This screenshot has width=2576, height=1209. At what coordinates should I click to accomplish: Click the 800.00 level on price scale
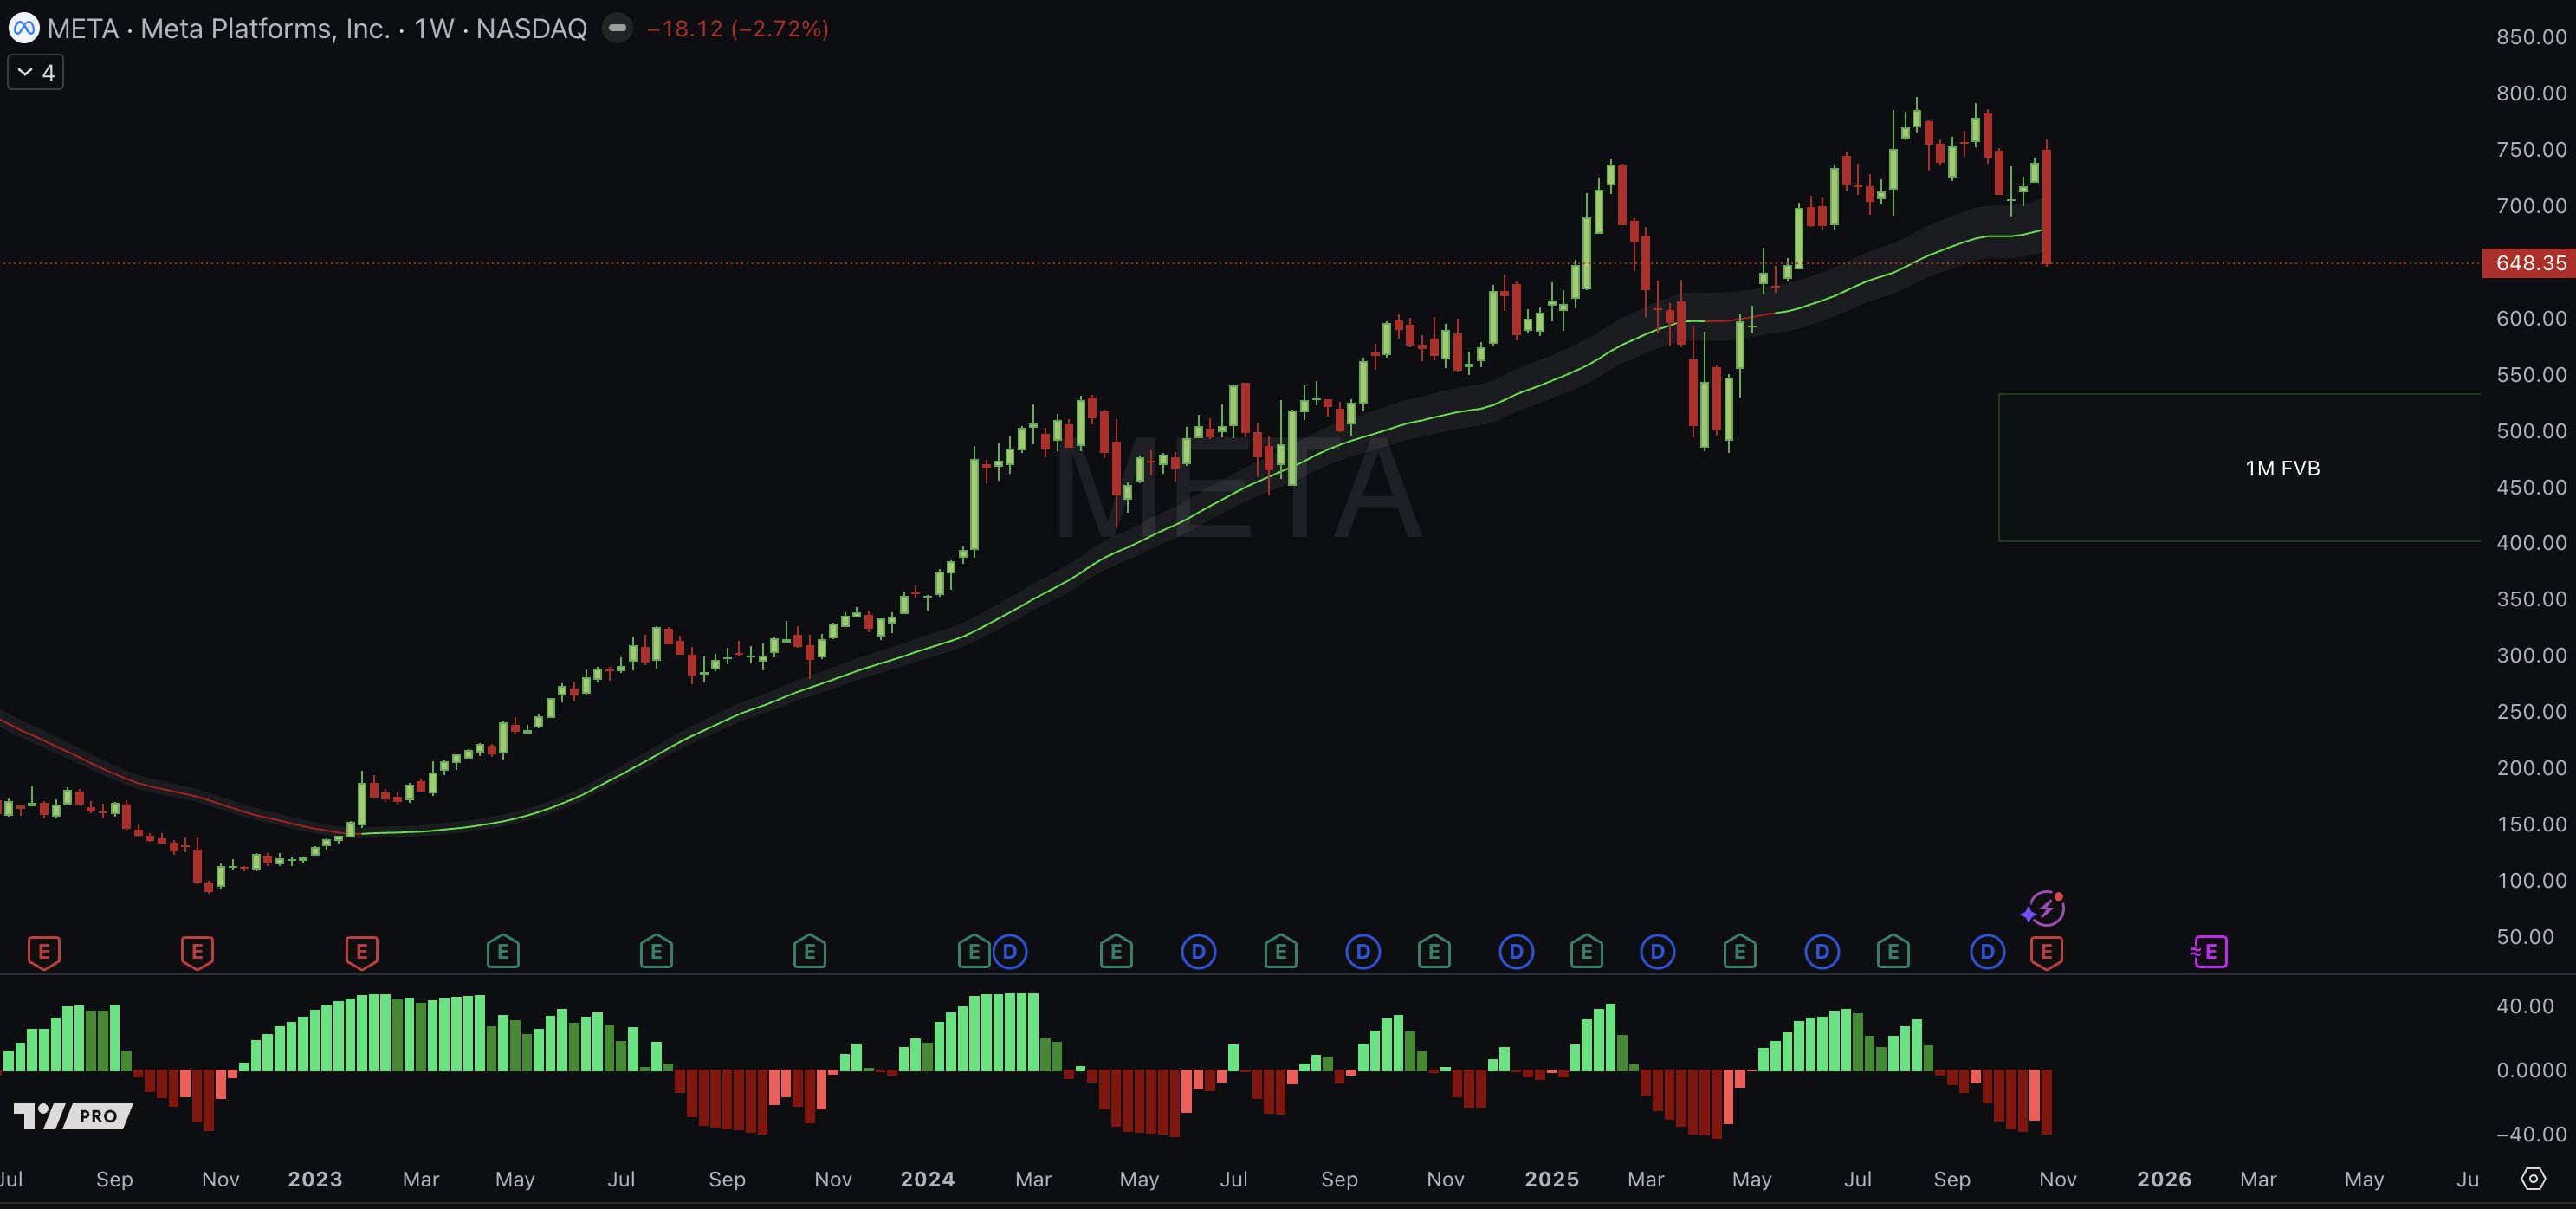coord(2530,93)
